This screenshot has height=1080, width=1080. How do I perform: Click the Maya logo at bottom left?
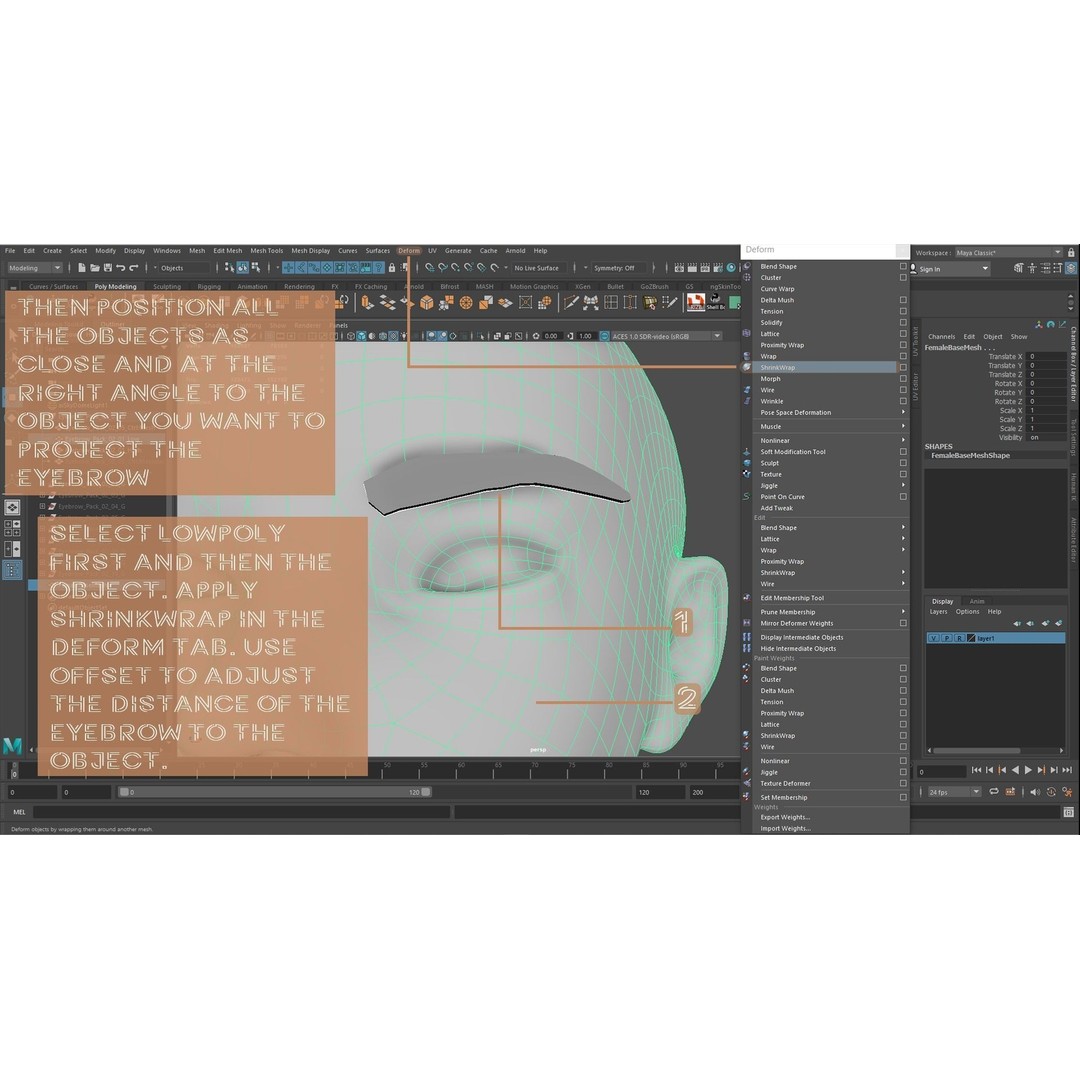click(x=12, y=745)
